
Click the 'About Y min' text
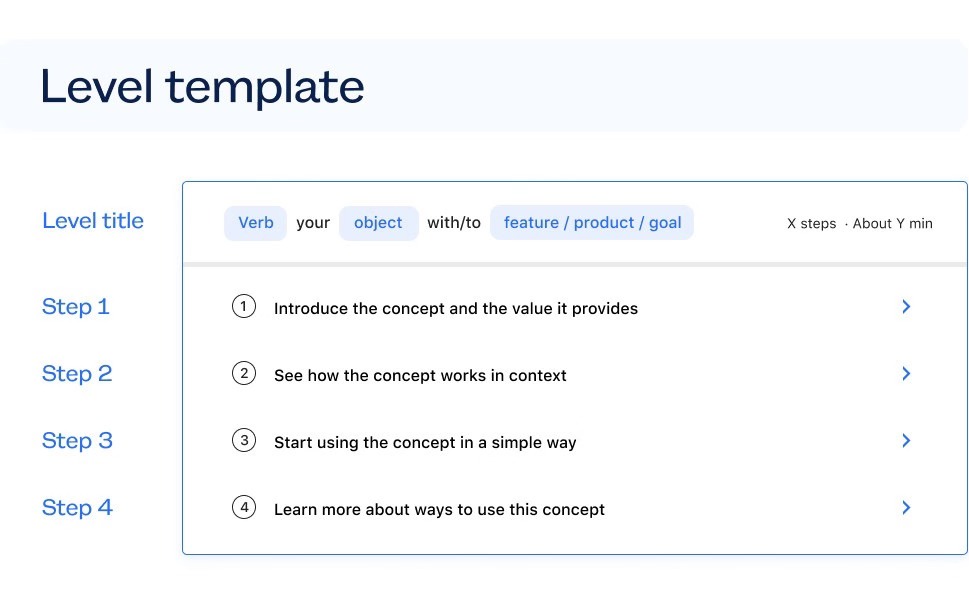point(892,224)
